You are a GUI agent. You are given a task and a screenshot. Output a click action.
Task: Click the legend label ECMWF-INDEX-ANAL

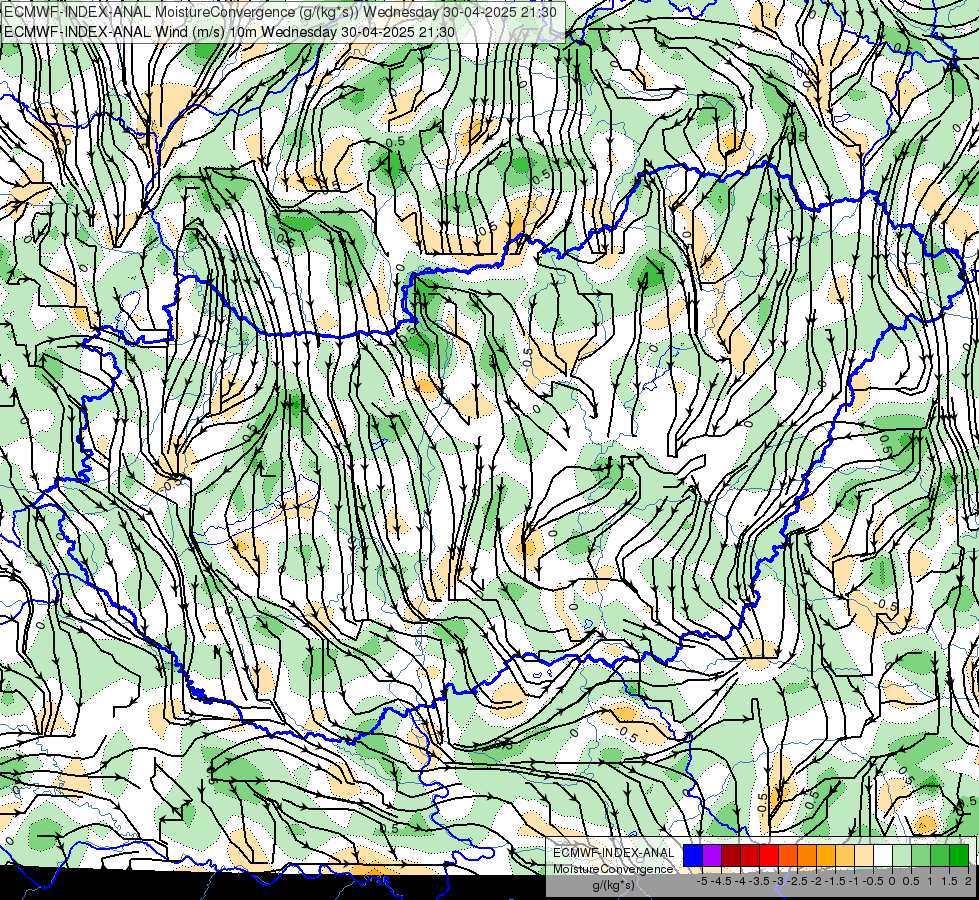click(613, 853)
